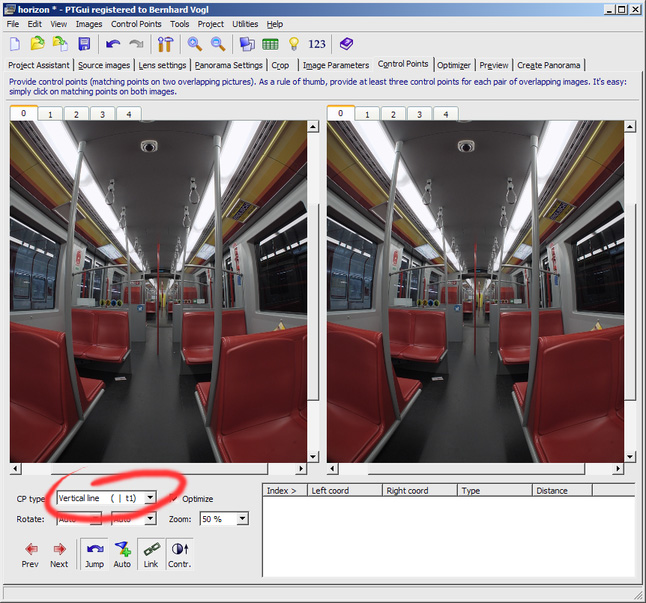Click the Prev image button

tap(30, 554)
